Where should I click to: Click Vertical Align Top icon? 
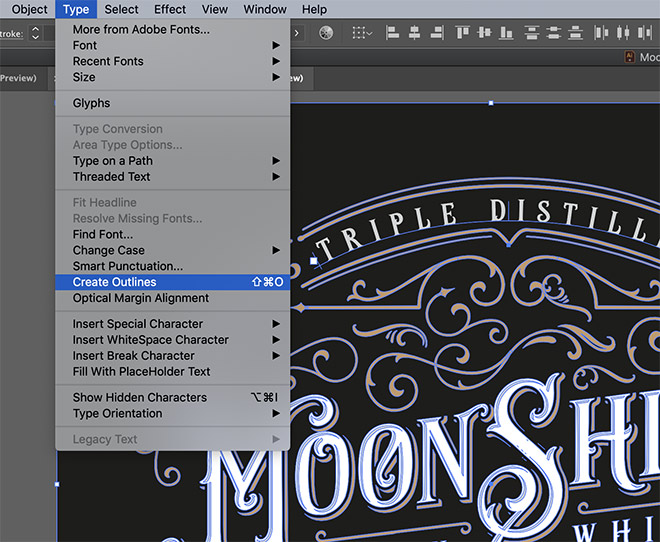point(463,33)
